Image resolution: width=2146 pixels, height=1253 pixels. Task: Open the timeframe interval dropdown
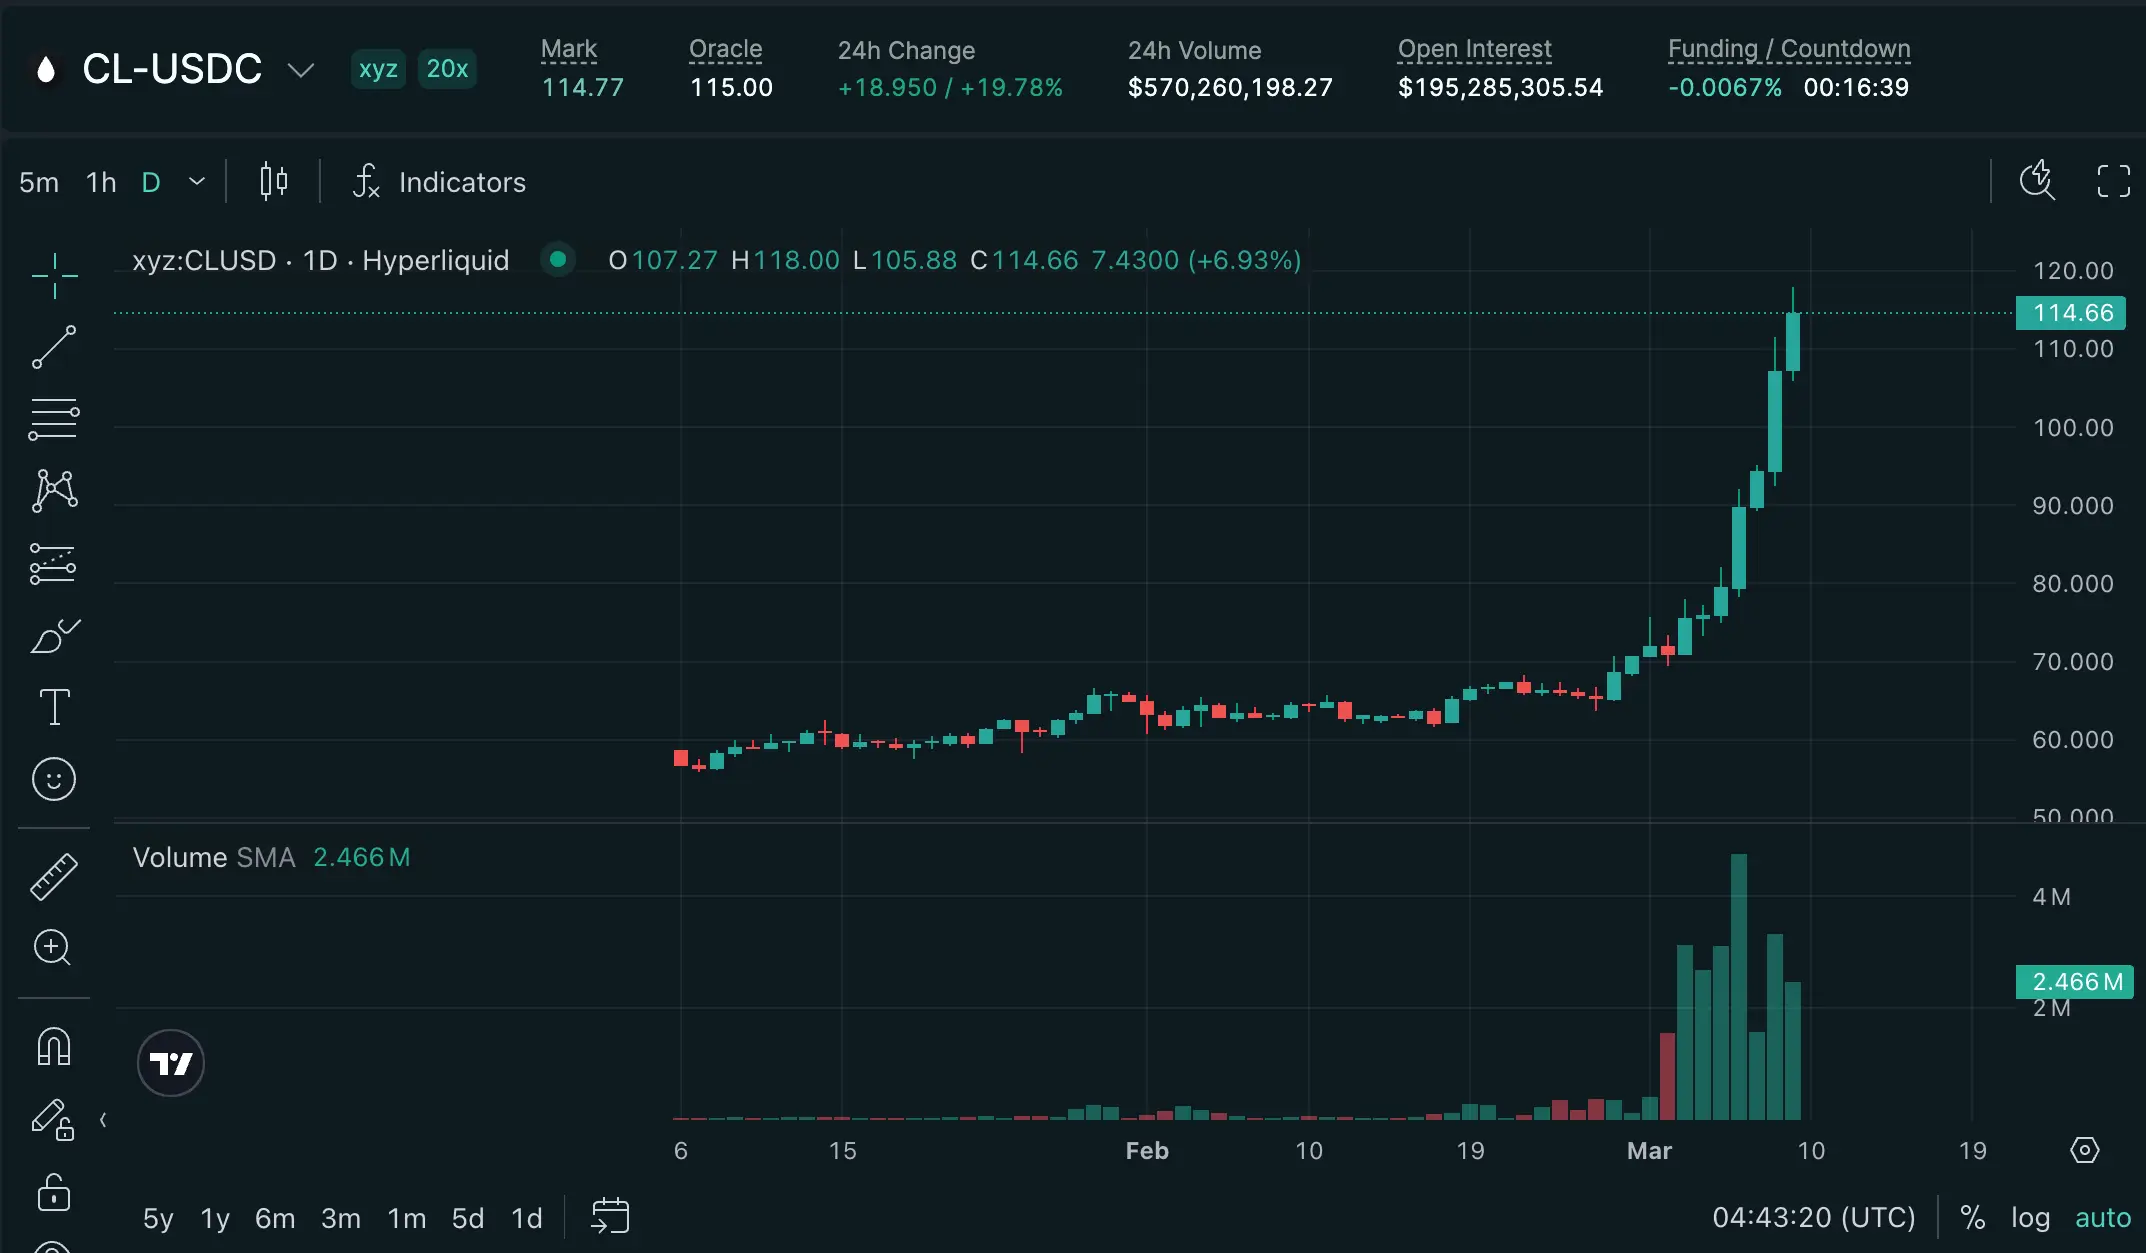point(197,182)
